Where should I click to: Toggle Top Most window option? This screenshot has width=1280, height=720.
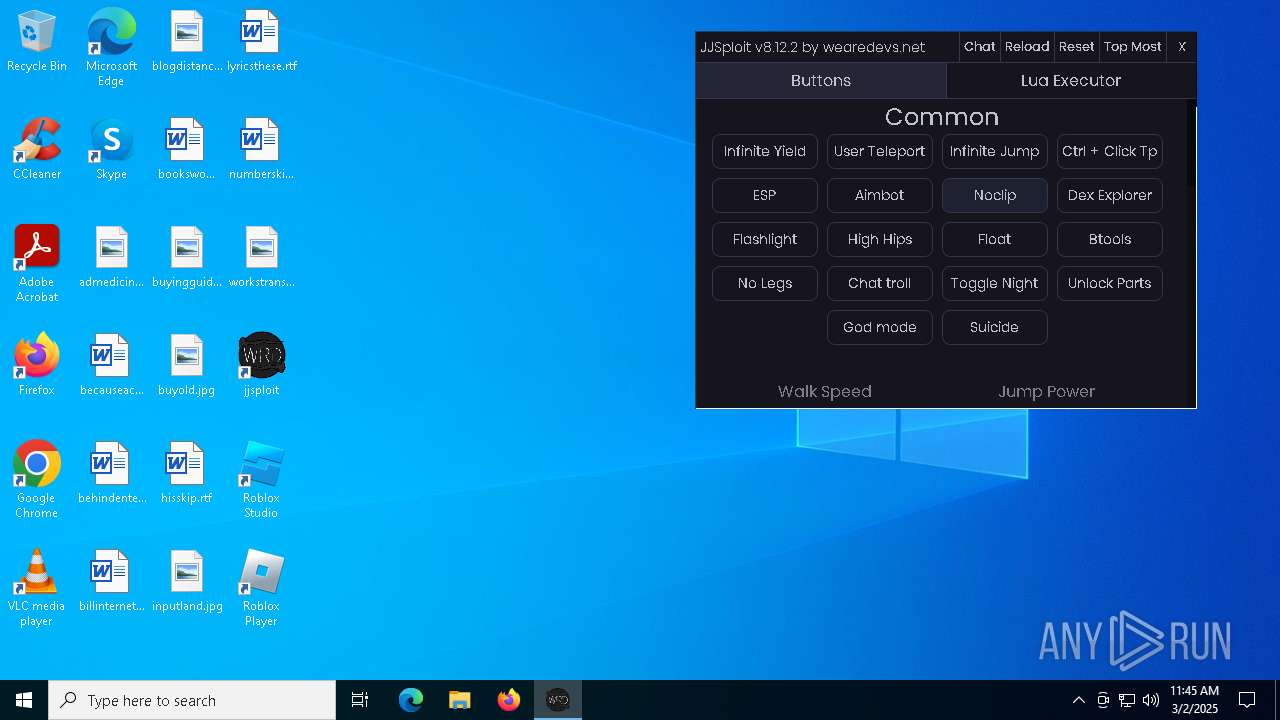(x=1132, y=47)
